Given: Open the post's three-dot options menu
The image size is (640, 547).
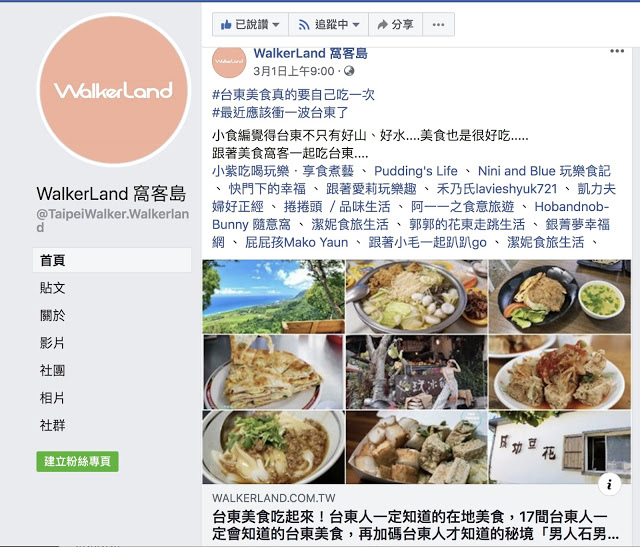Looking at the screenshot, I should tap(617, 51).
